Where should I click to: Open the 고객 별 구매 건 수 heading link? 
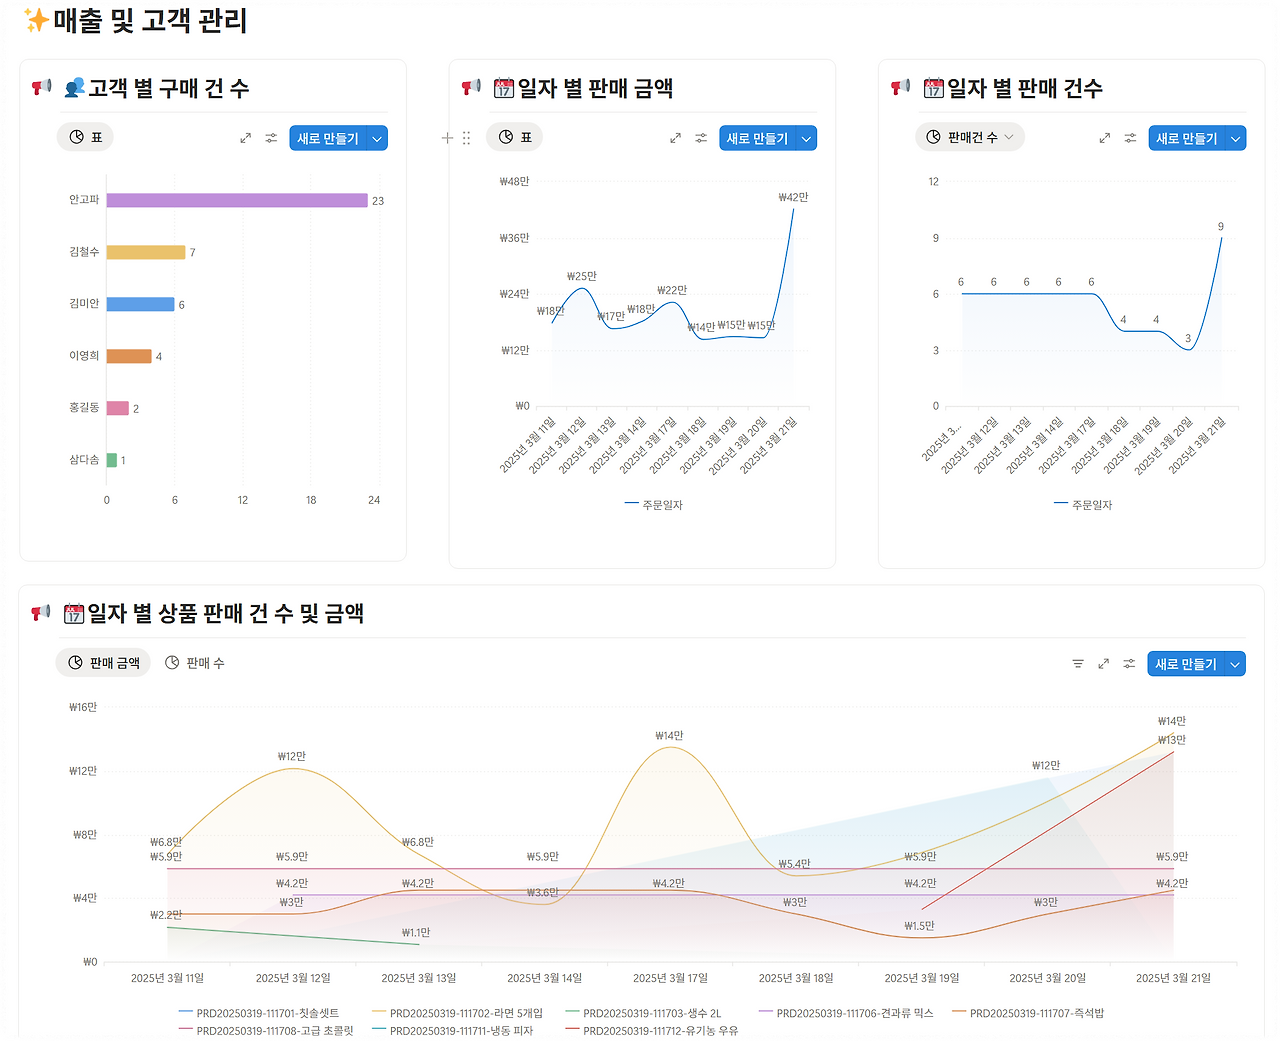coord(168,88)
